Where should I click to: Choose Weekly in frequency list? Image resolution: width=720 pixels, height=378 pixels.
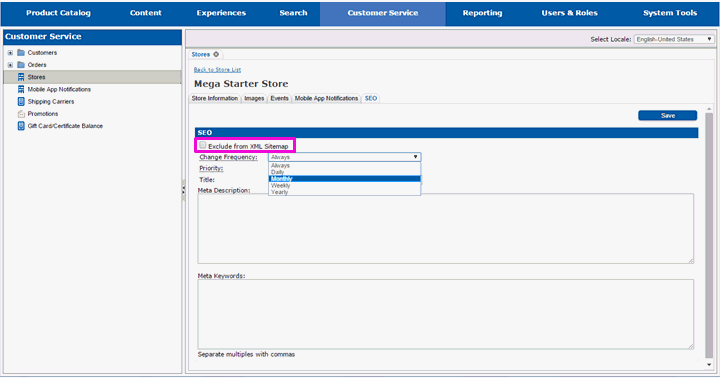click(x=344, y=186)
